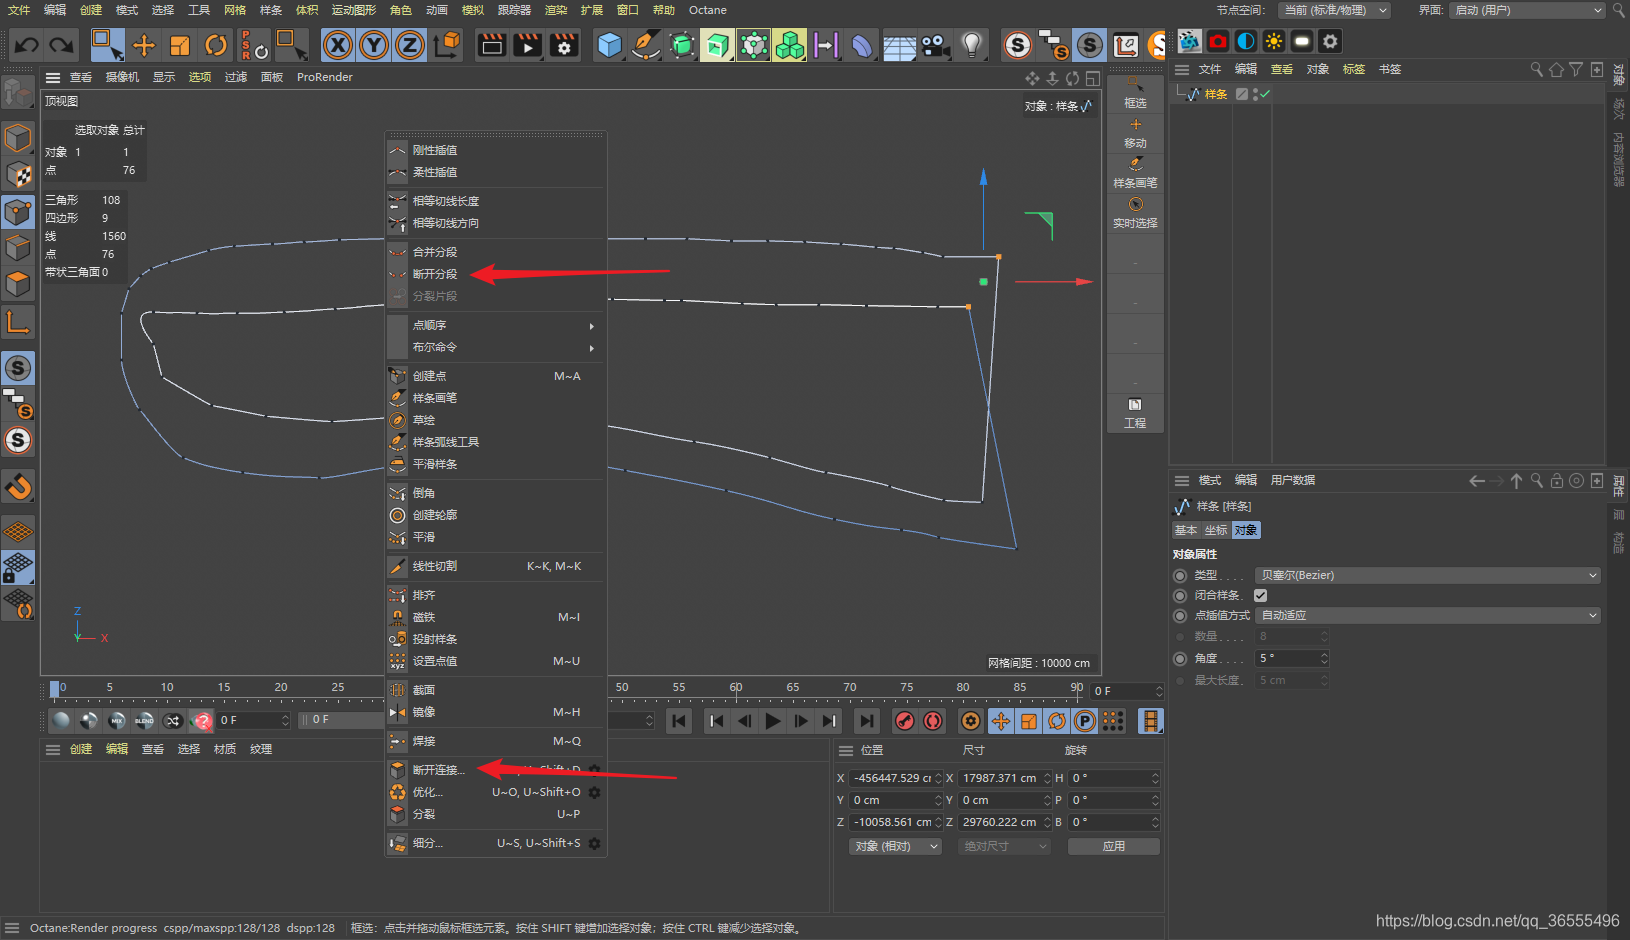This screenshot has height=940, width=1630.
Task: Click the Enable Axis L icon
Action: coord(18,322)
